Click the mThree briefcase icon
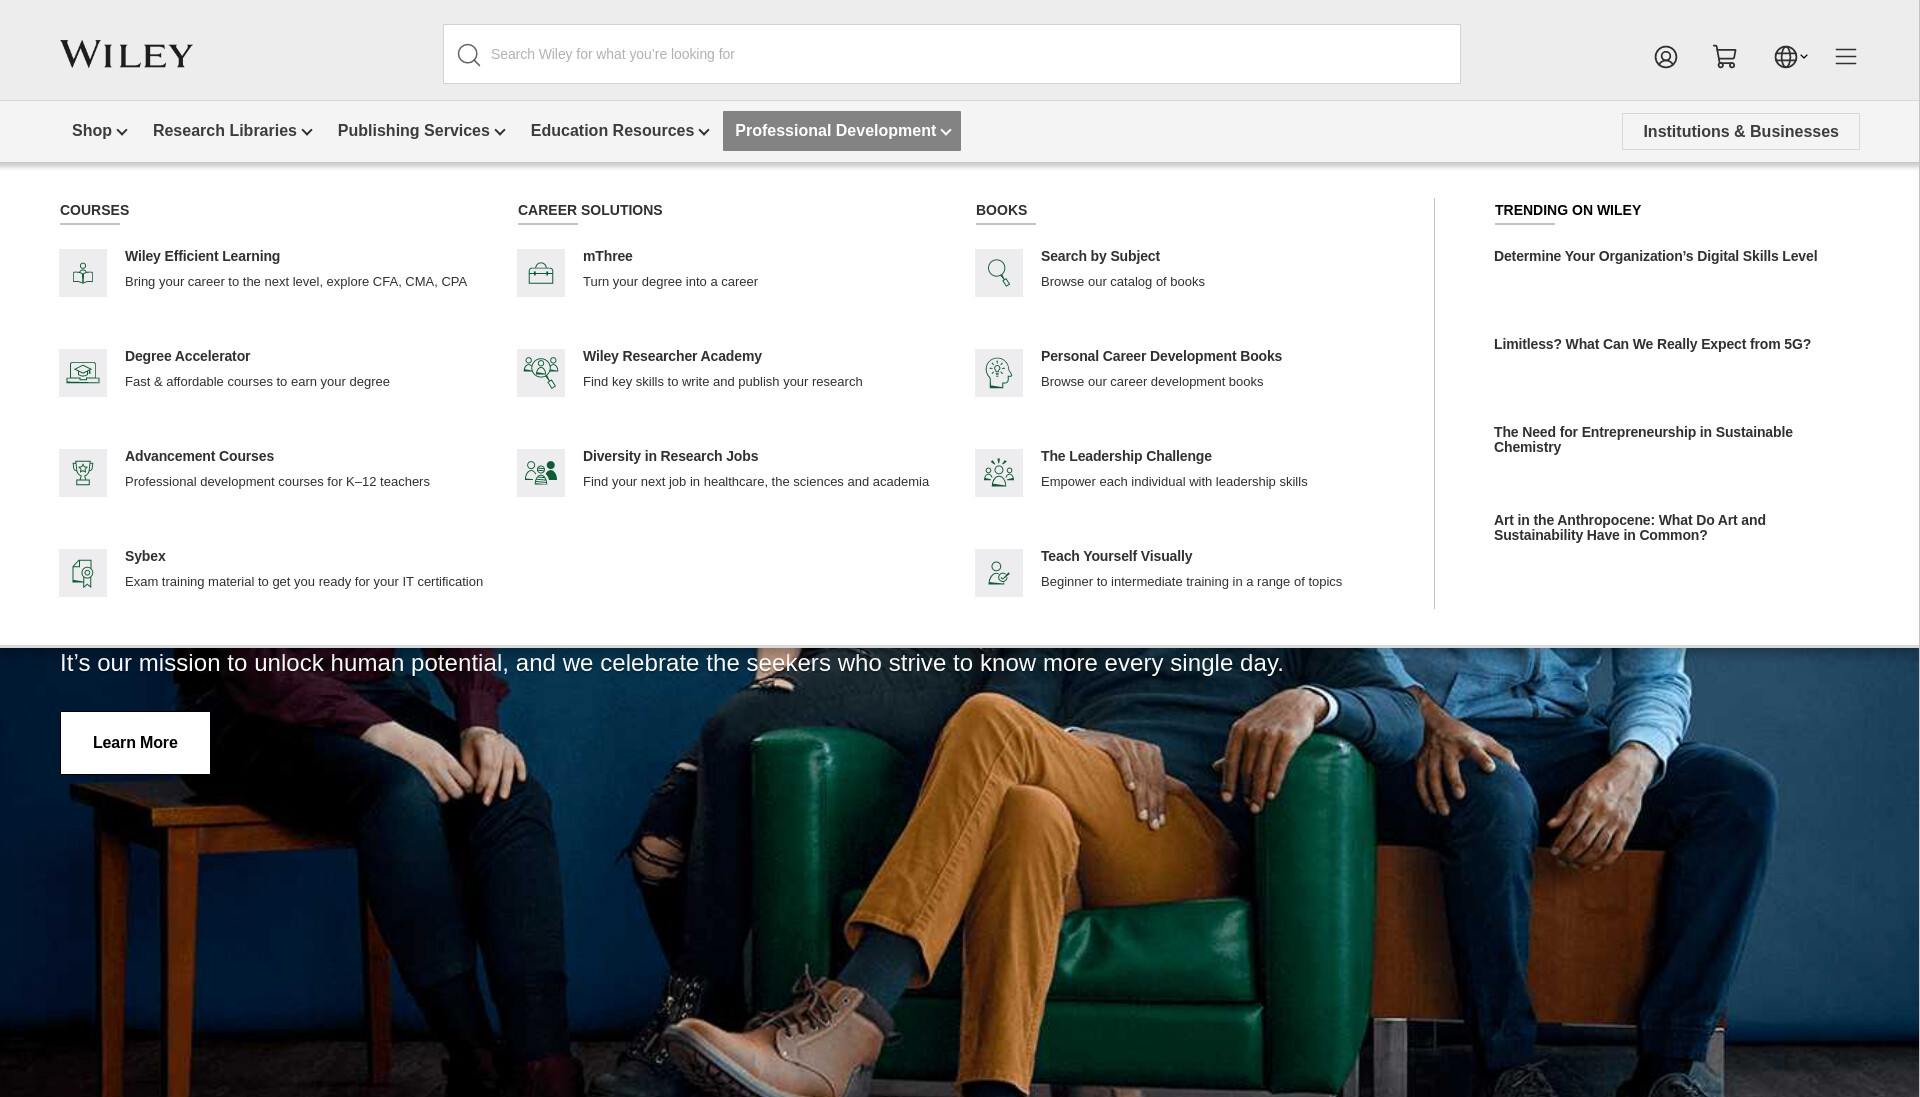 pyautogui.click(x=541, y=273)
